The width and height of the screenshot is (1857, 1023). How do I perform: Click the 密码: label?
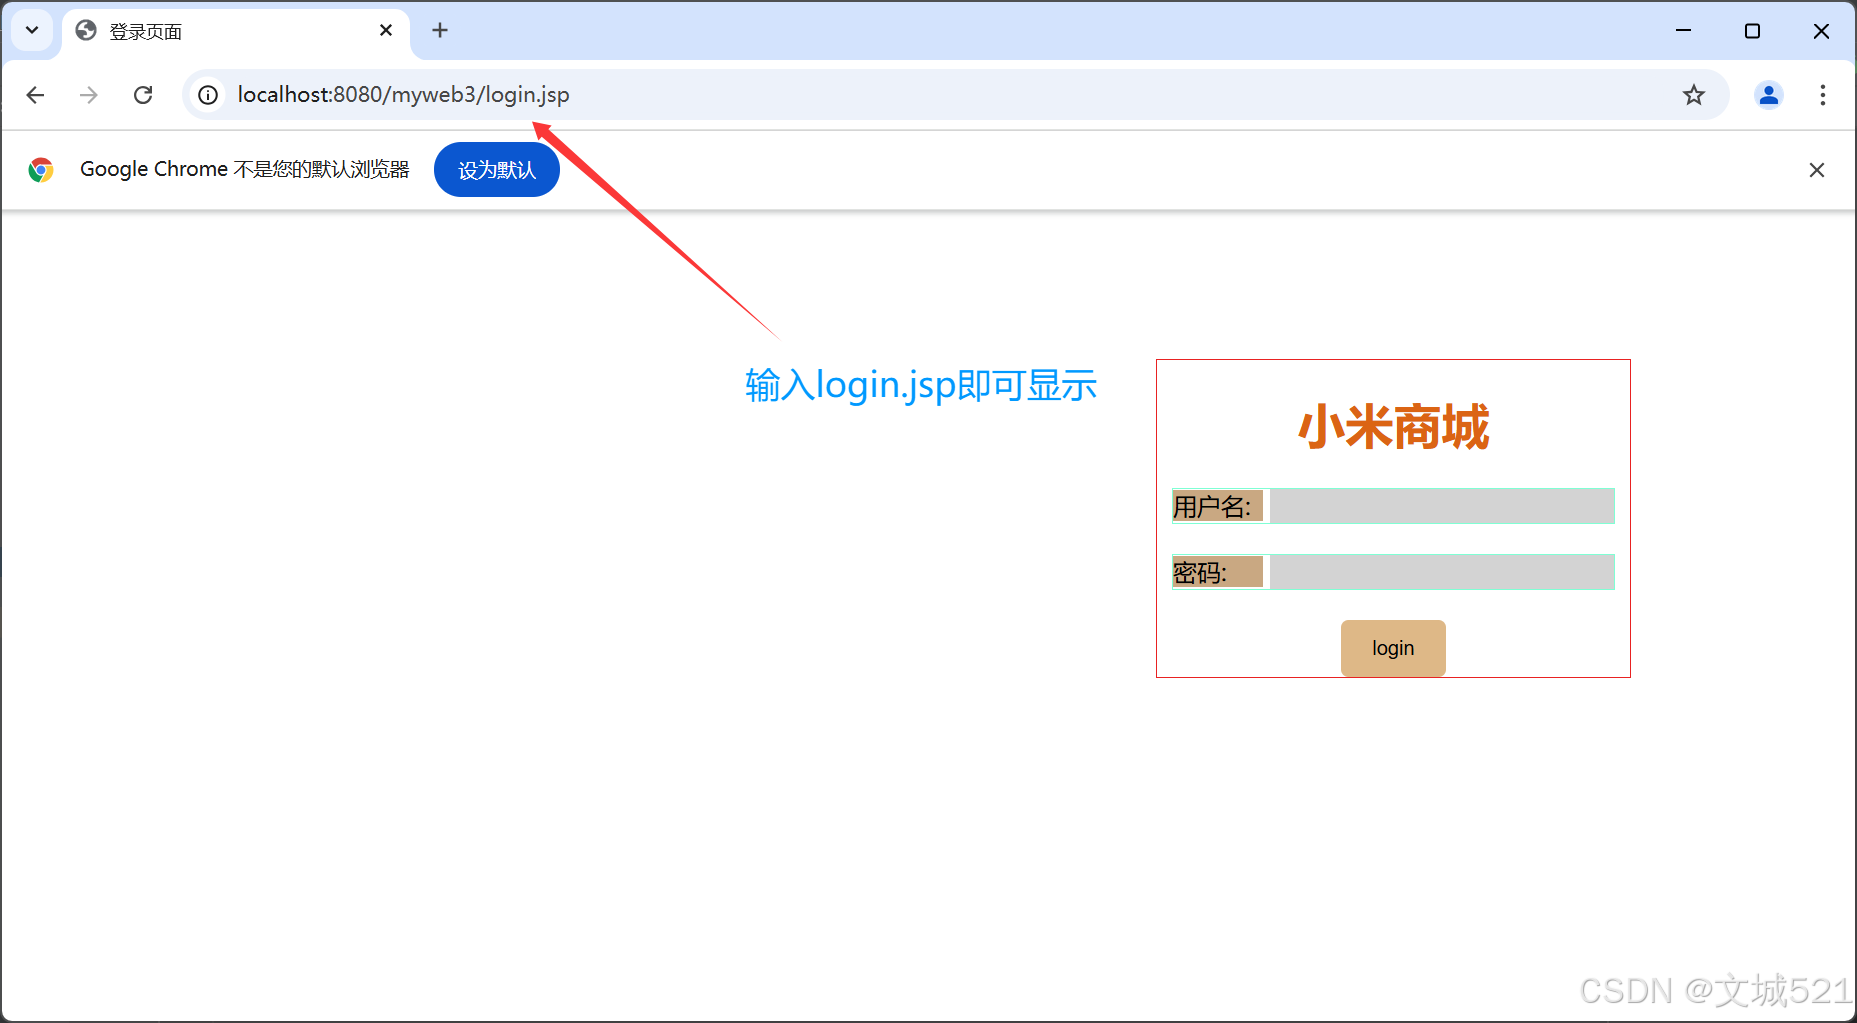click(x=1217, y=572)
